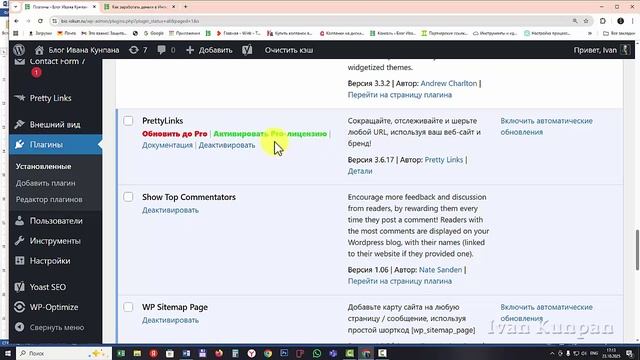Open Photoshop from the taskbar

(284, 353)
